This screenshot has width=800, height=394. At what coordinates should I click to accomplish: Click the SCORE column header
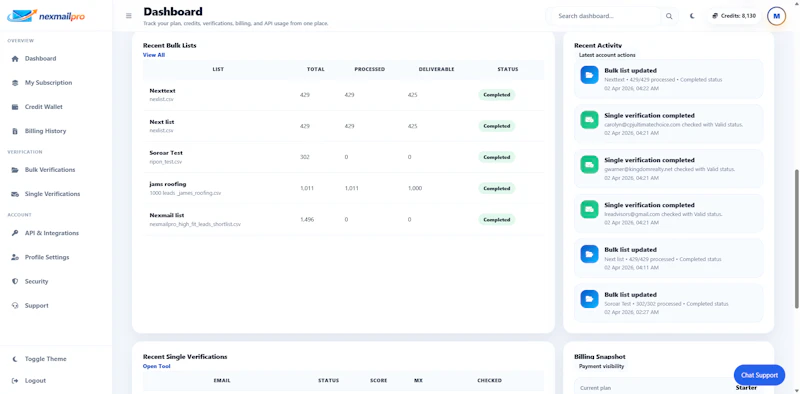(379, 381)
